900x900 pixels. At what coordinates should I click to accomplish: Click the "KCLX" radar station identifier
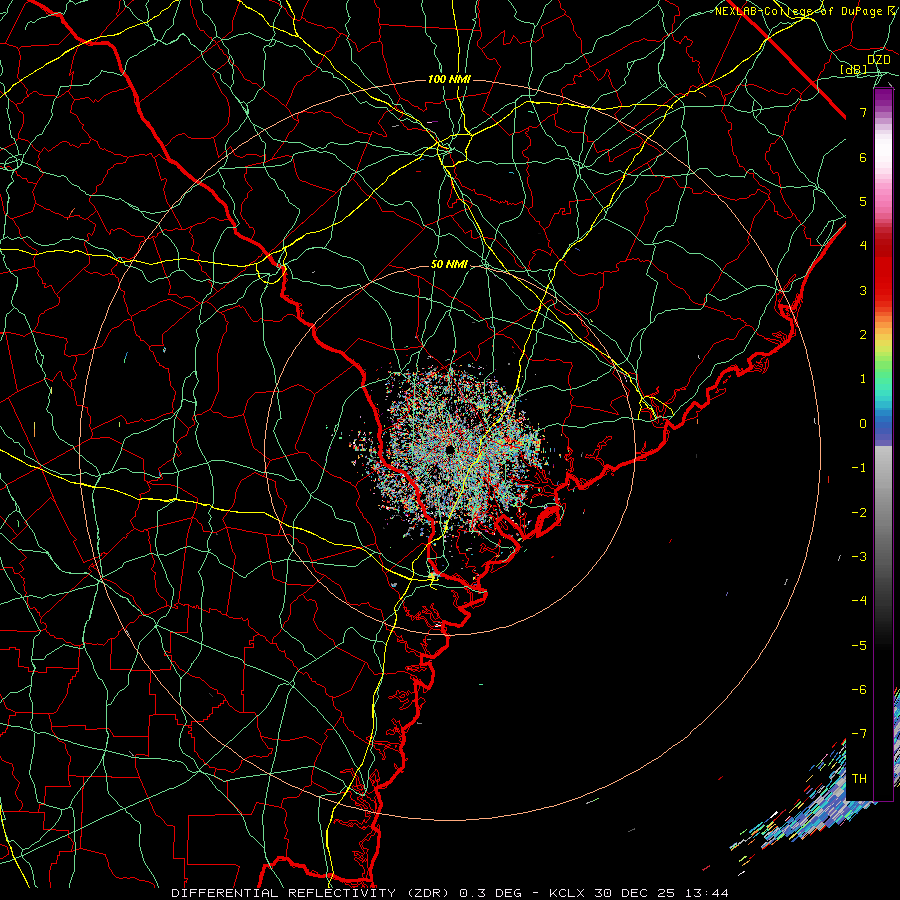567,893
